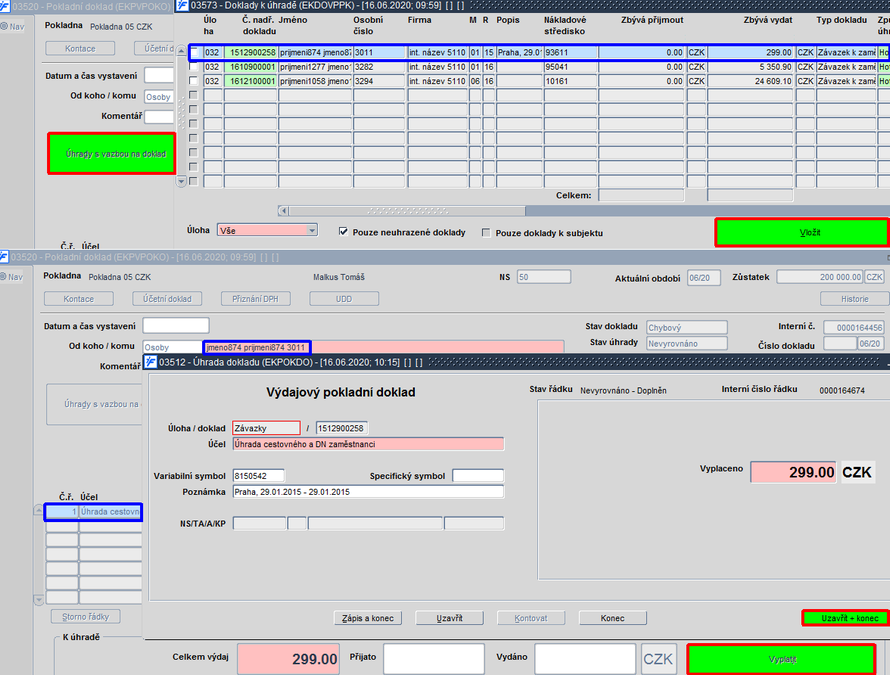The width and height of the screenshot is (890, 675).
Task: Enable the Pouze doklady k subjektu checkbox
Action: click(486, 233)
